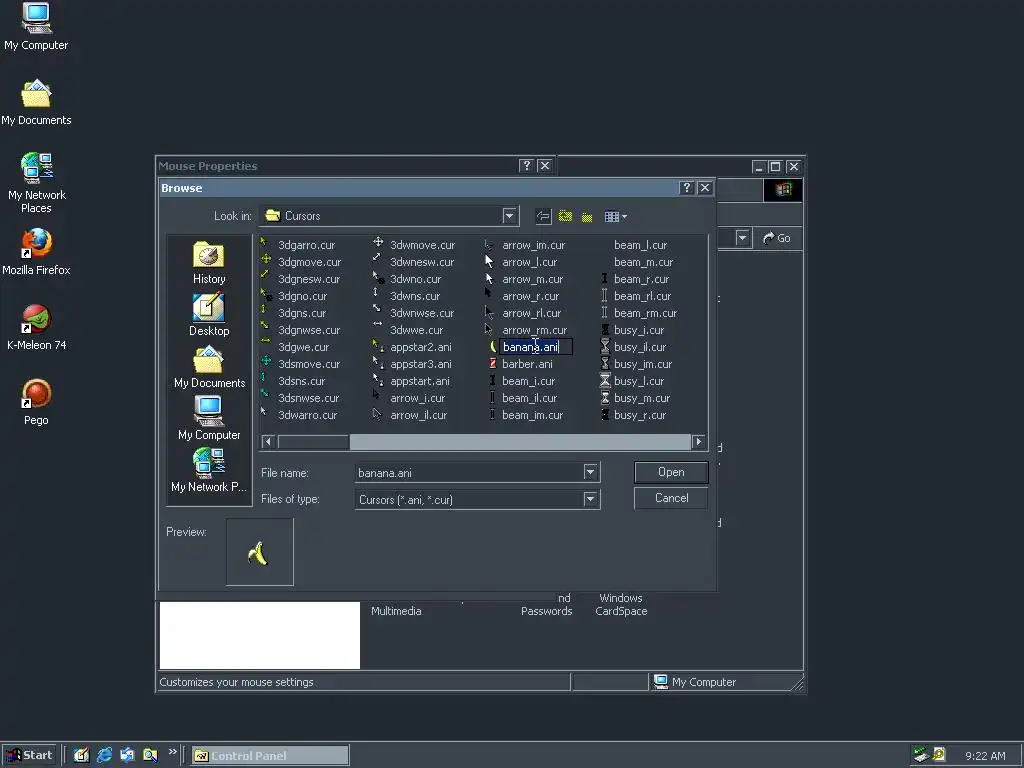Click the Cancel button

click(x=671, y=498)
